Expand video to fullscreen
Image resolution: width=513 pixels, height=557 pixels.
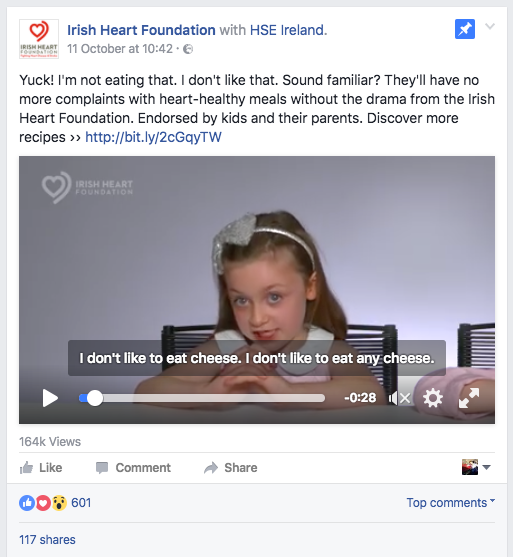click(469, 398)
